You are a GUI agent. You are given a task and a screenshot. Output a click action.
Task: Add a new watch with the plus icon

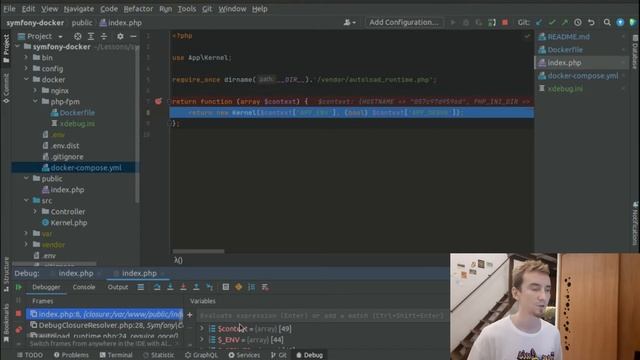(x=189, y=315)
